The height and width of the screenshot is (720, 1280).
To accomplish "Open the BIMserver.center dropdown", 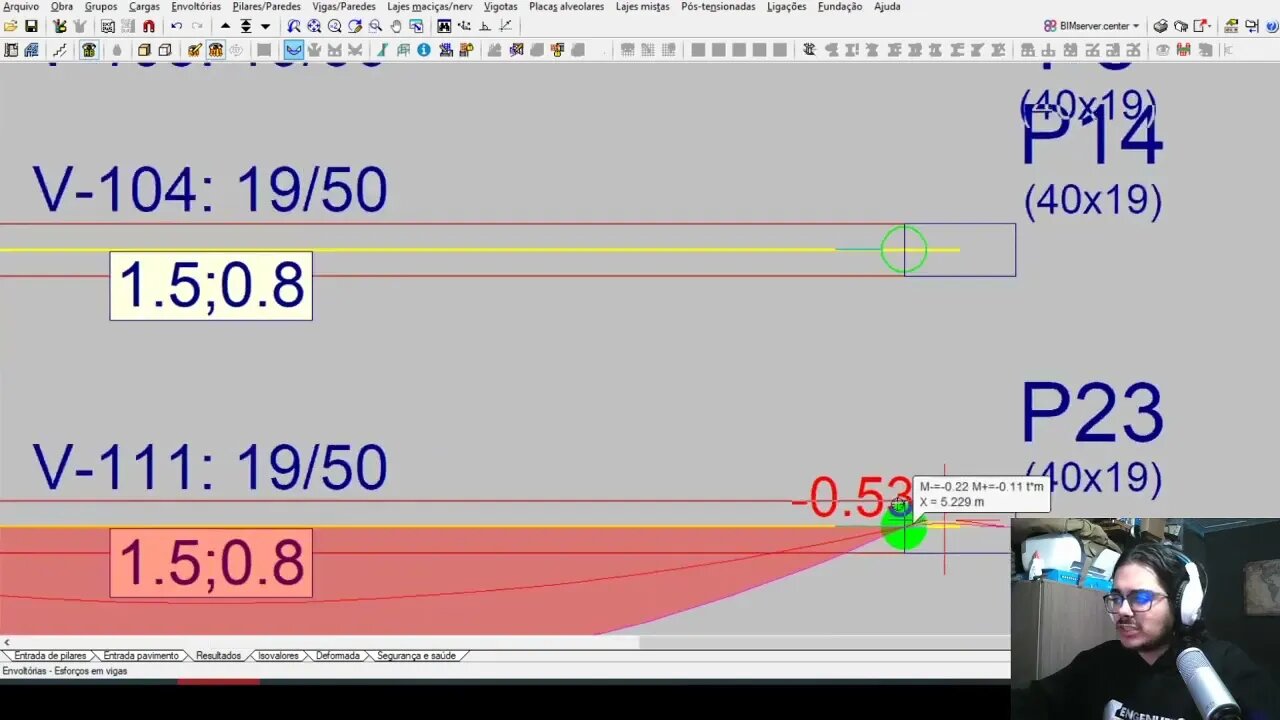I will coord(1091,26).
